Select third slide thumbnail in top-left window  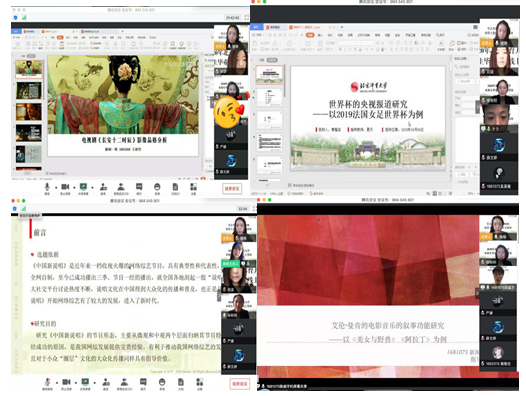29,112
